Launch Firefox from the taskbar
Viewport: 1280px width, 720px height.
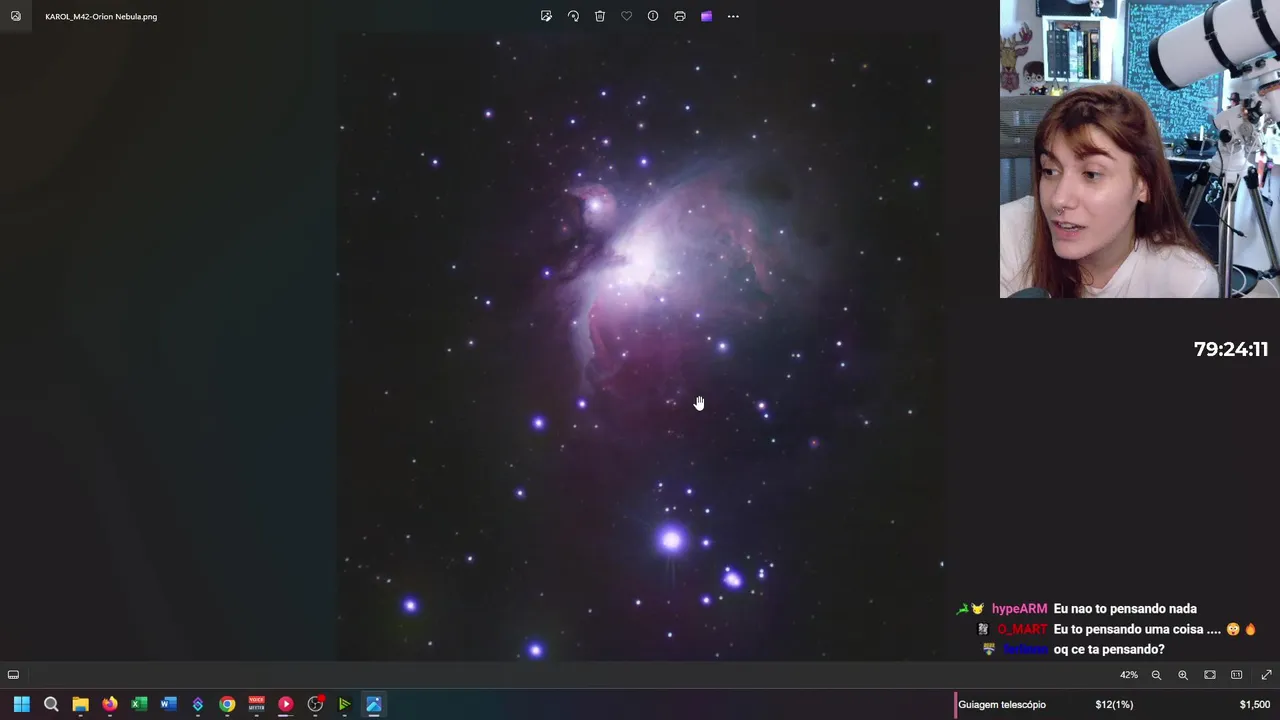coord(109,704)
